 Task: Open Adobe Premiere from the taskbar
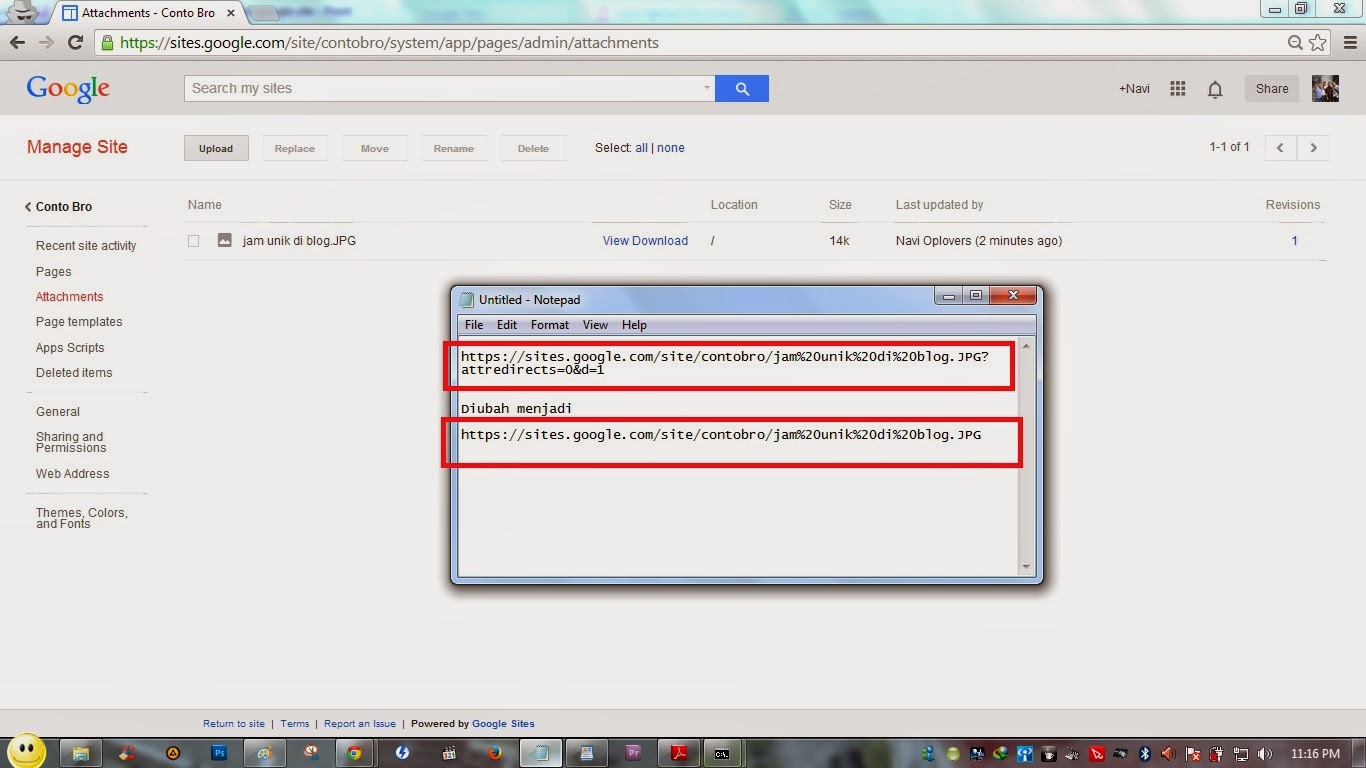(x=633, y=753)
